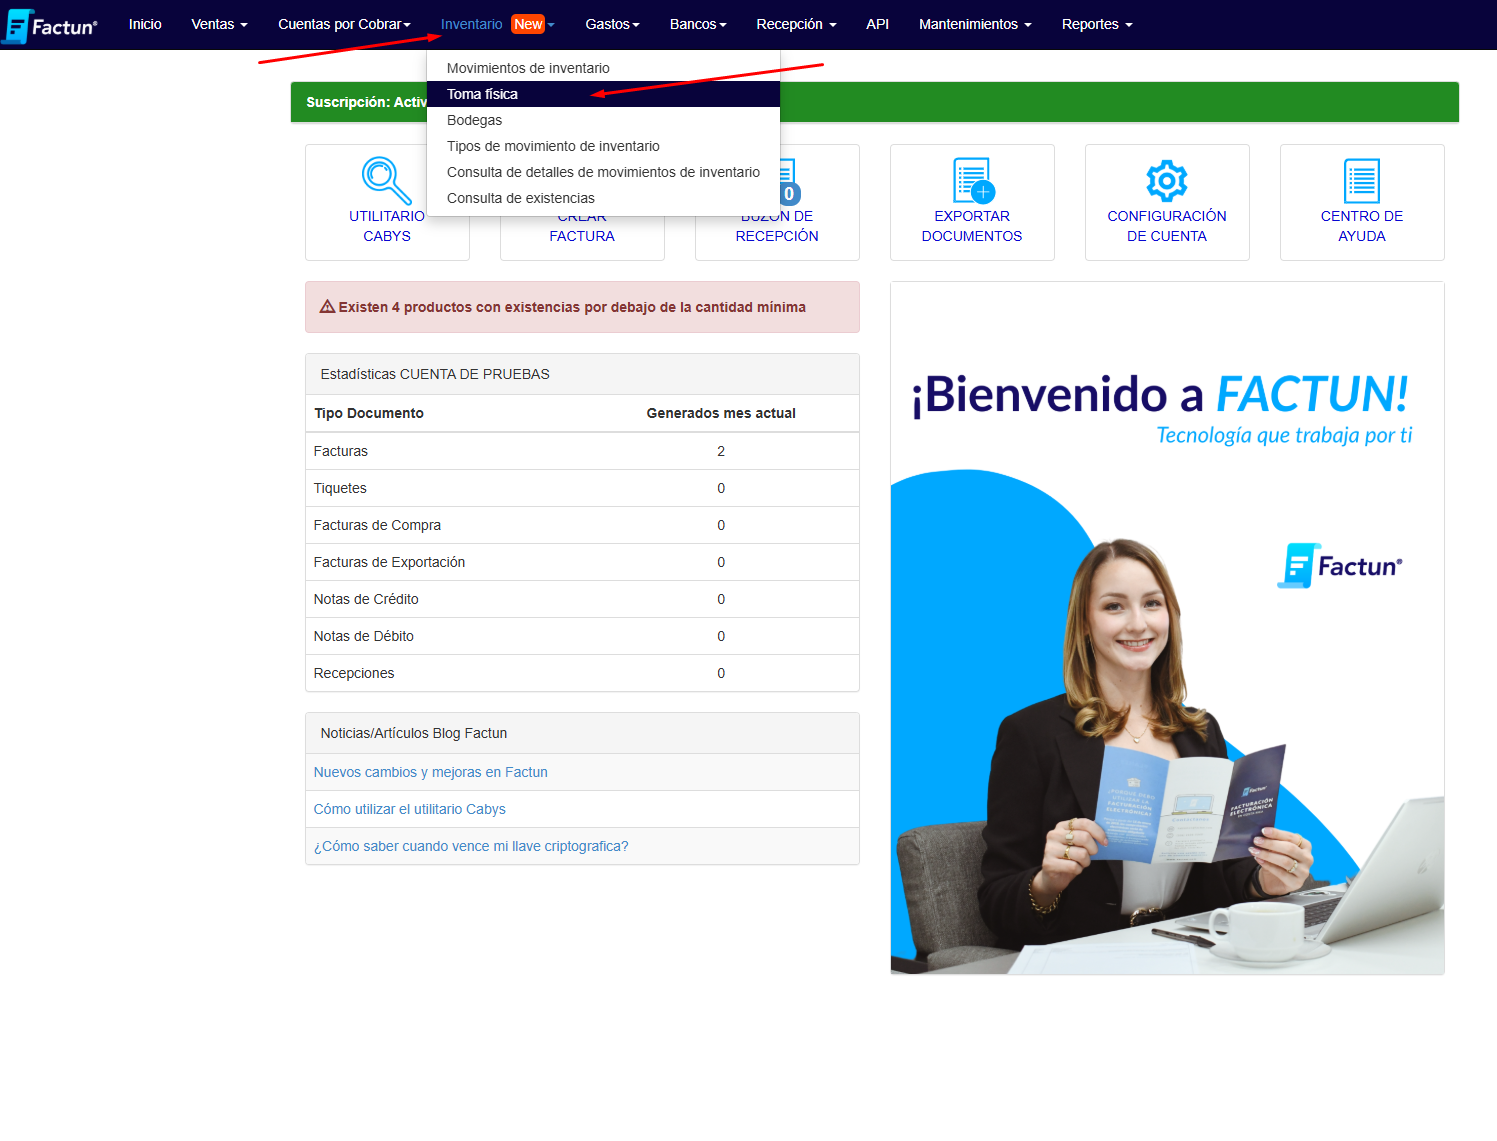The image size is (1497, 1141).
Task: Click the Notas de Débito row label
Action: point(363,636)
